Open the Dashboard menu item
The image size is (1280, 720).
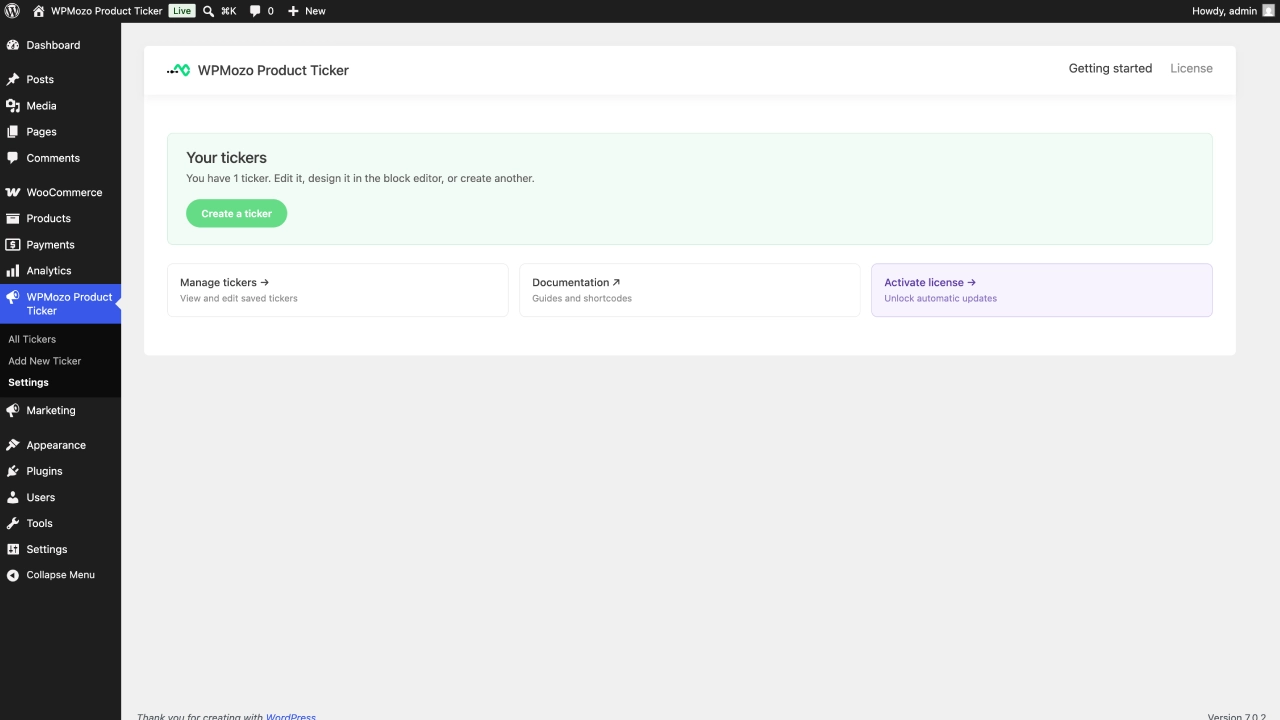60,45
